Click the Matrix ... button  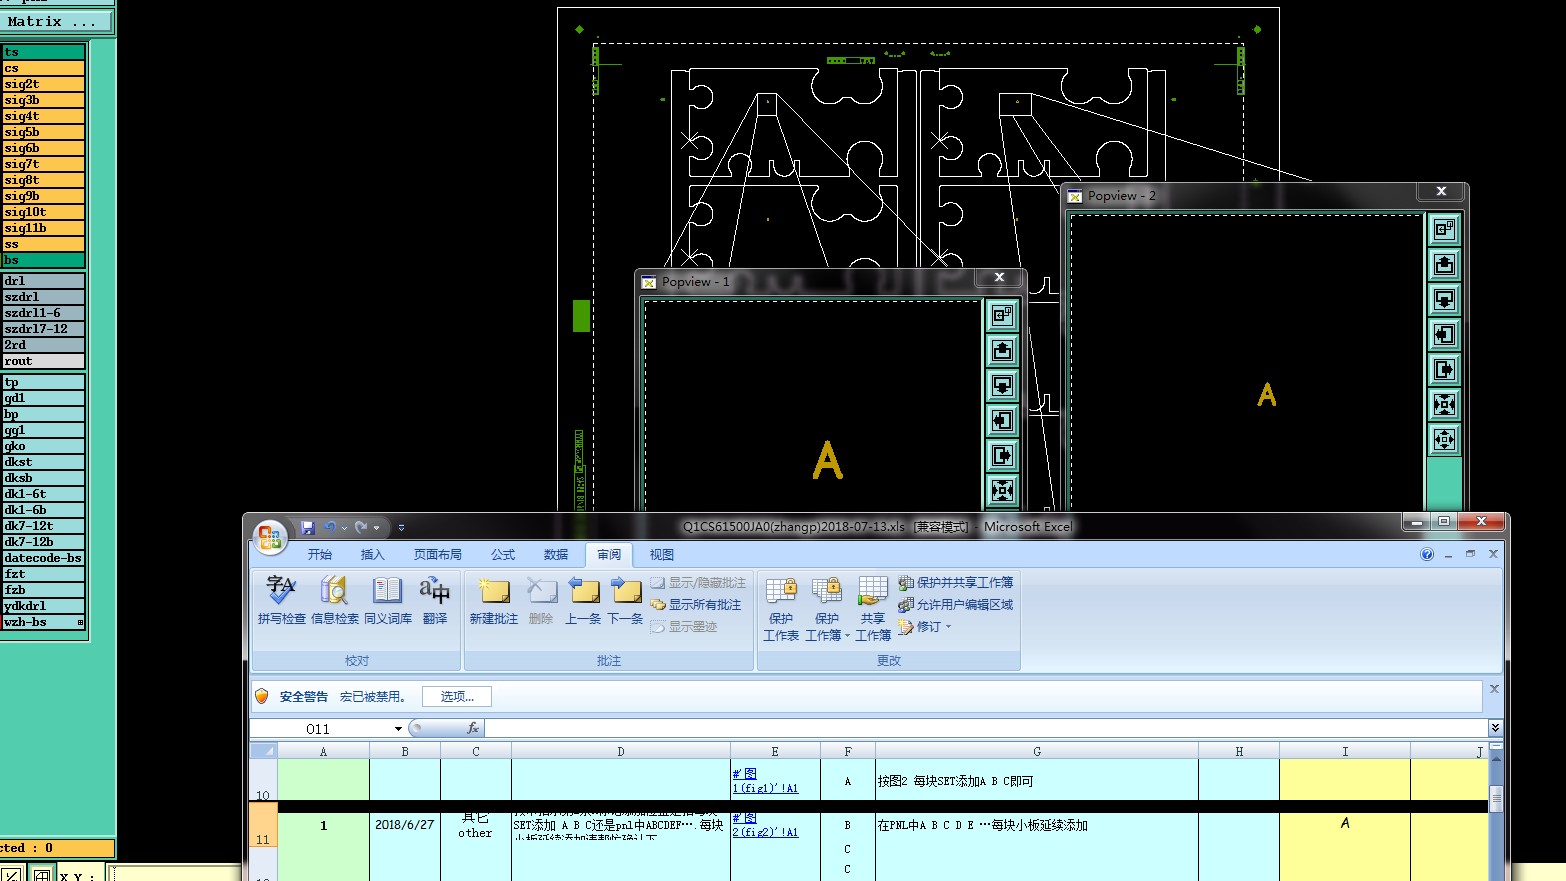(x=57, y=21)
